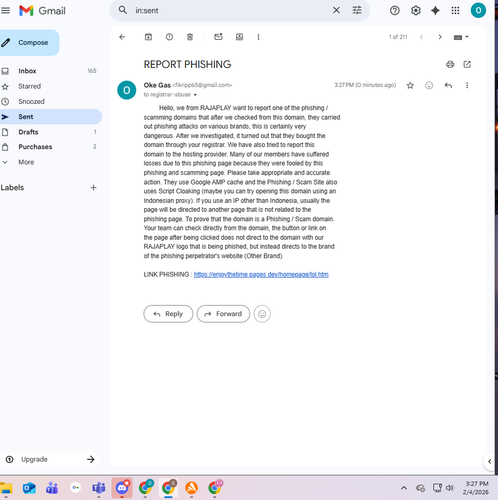This screenshot has width=498, height=500.
Task: Open the Purchases folder
Action: point(50,147)
